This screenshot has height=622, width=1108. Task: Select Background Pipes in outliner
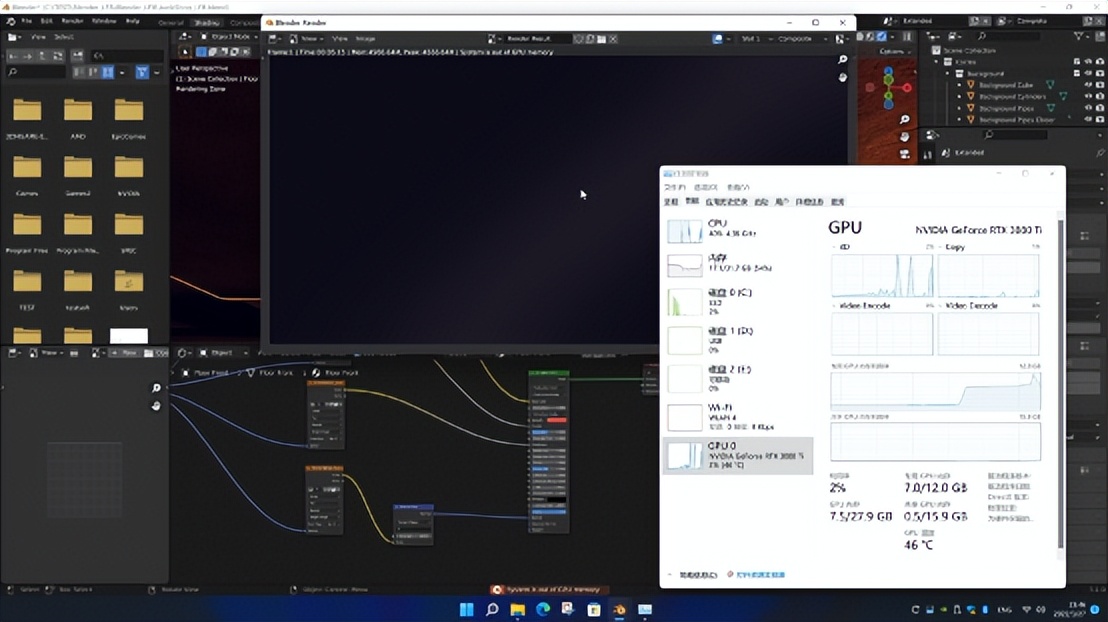pyautogui.click(x=1007, y=108)
